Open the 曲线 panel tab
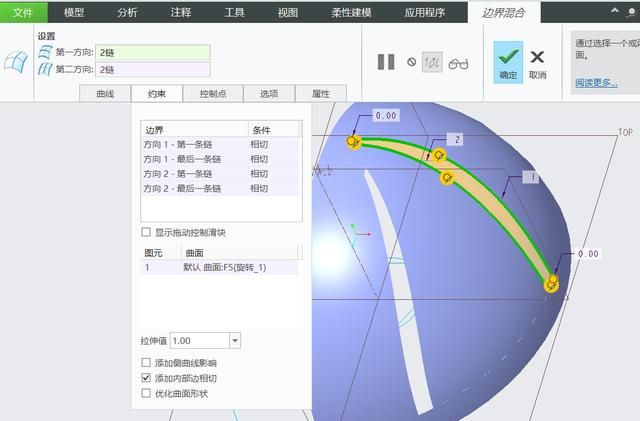Viewport: 640px width, 421px height. tap(105, 94)
